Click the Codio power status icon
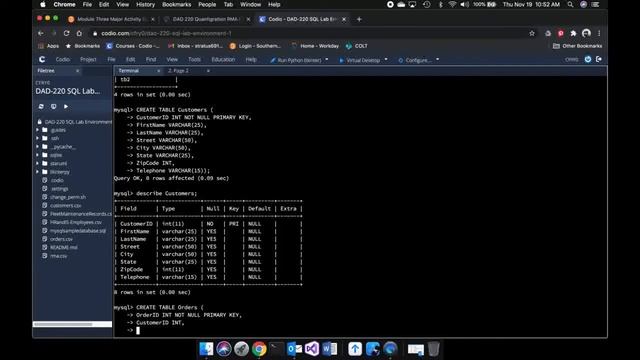This screenshot has height=360, width=640. click(x=588, y=59)
